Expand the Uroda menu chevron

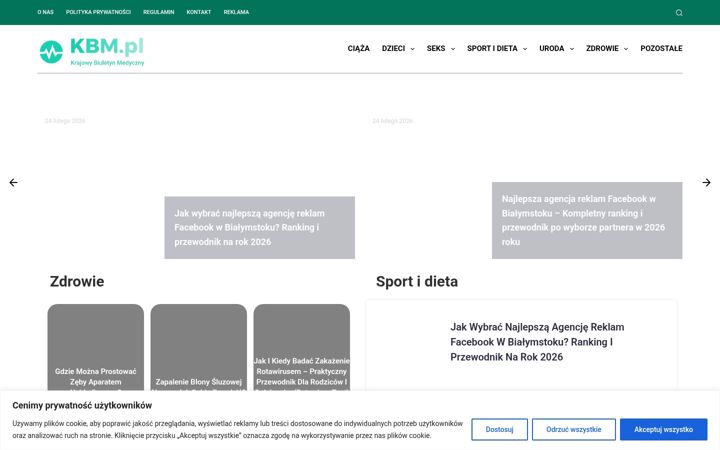click(572, 49)
